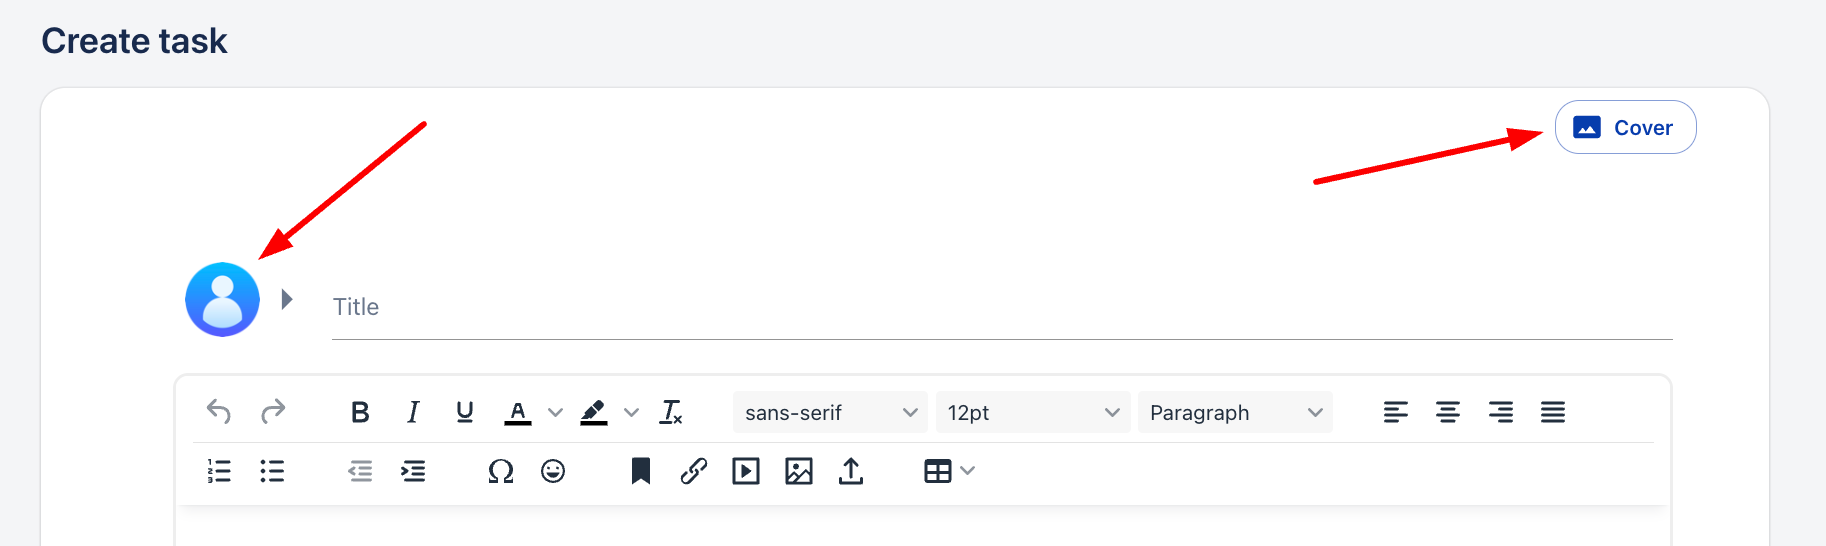Image resolution: width=1826 pixels, height=546 pixels.
Task: Open the sans-serif font family dropdown
Action: coord(830,412)
